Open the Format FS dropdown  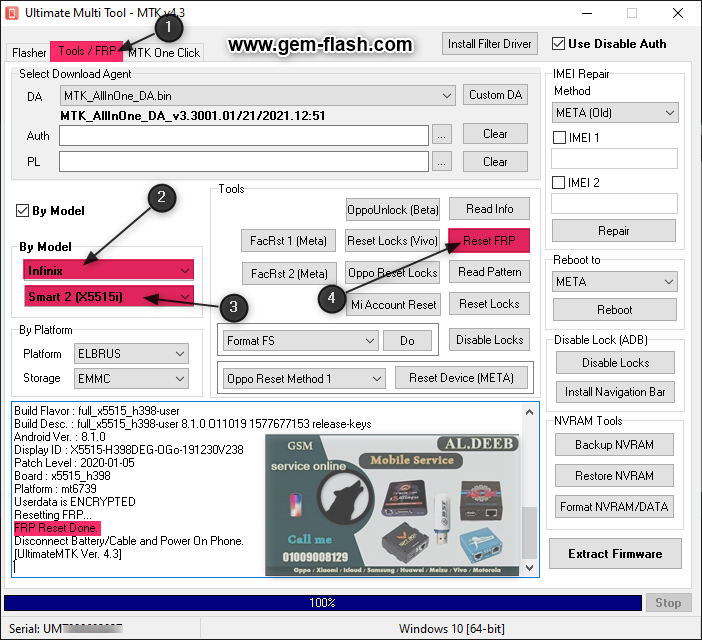click(300, 341)
